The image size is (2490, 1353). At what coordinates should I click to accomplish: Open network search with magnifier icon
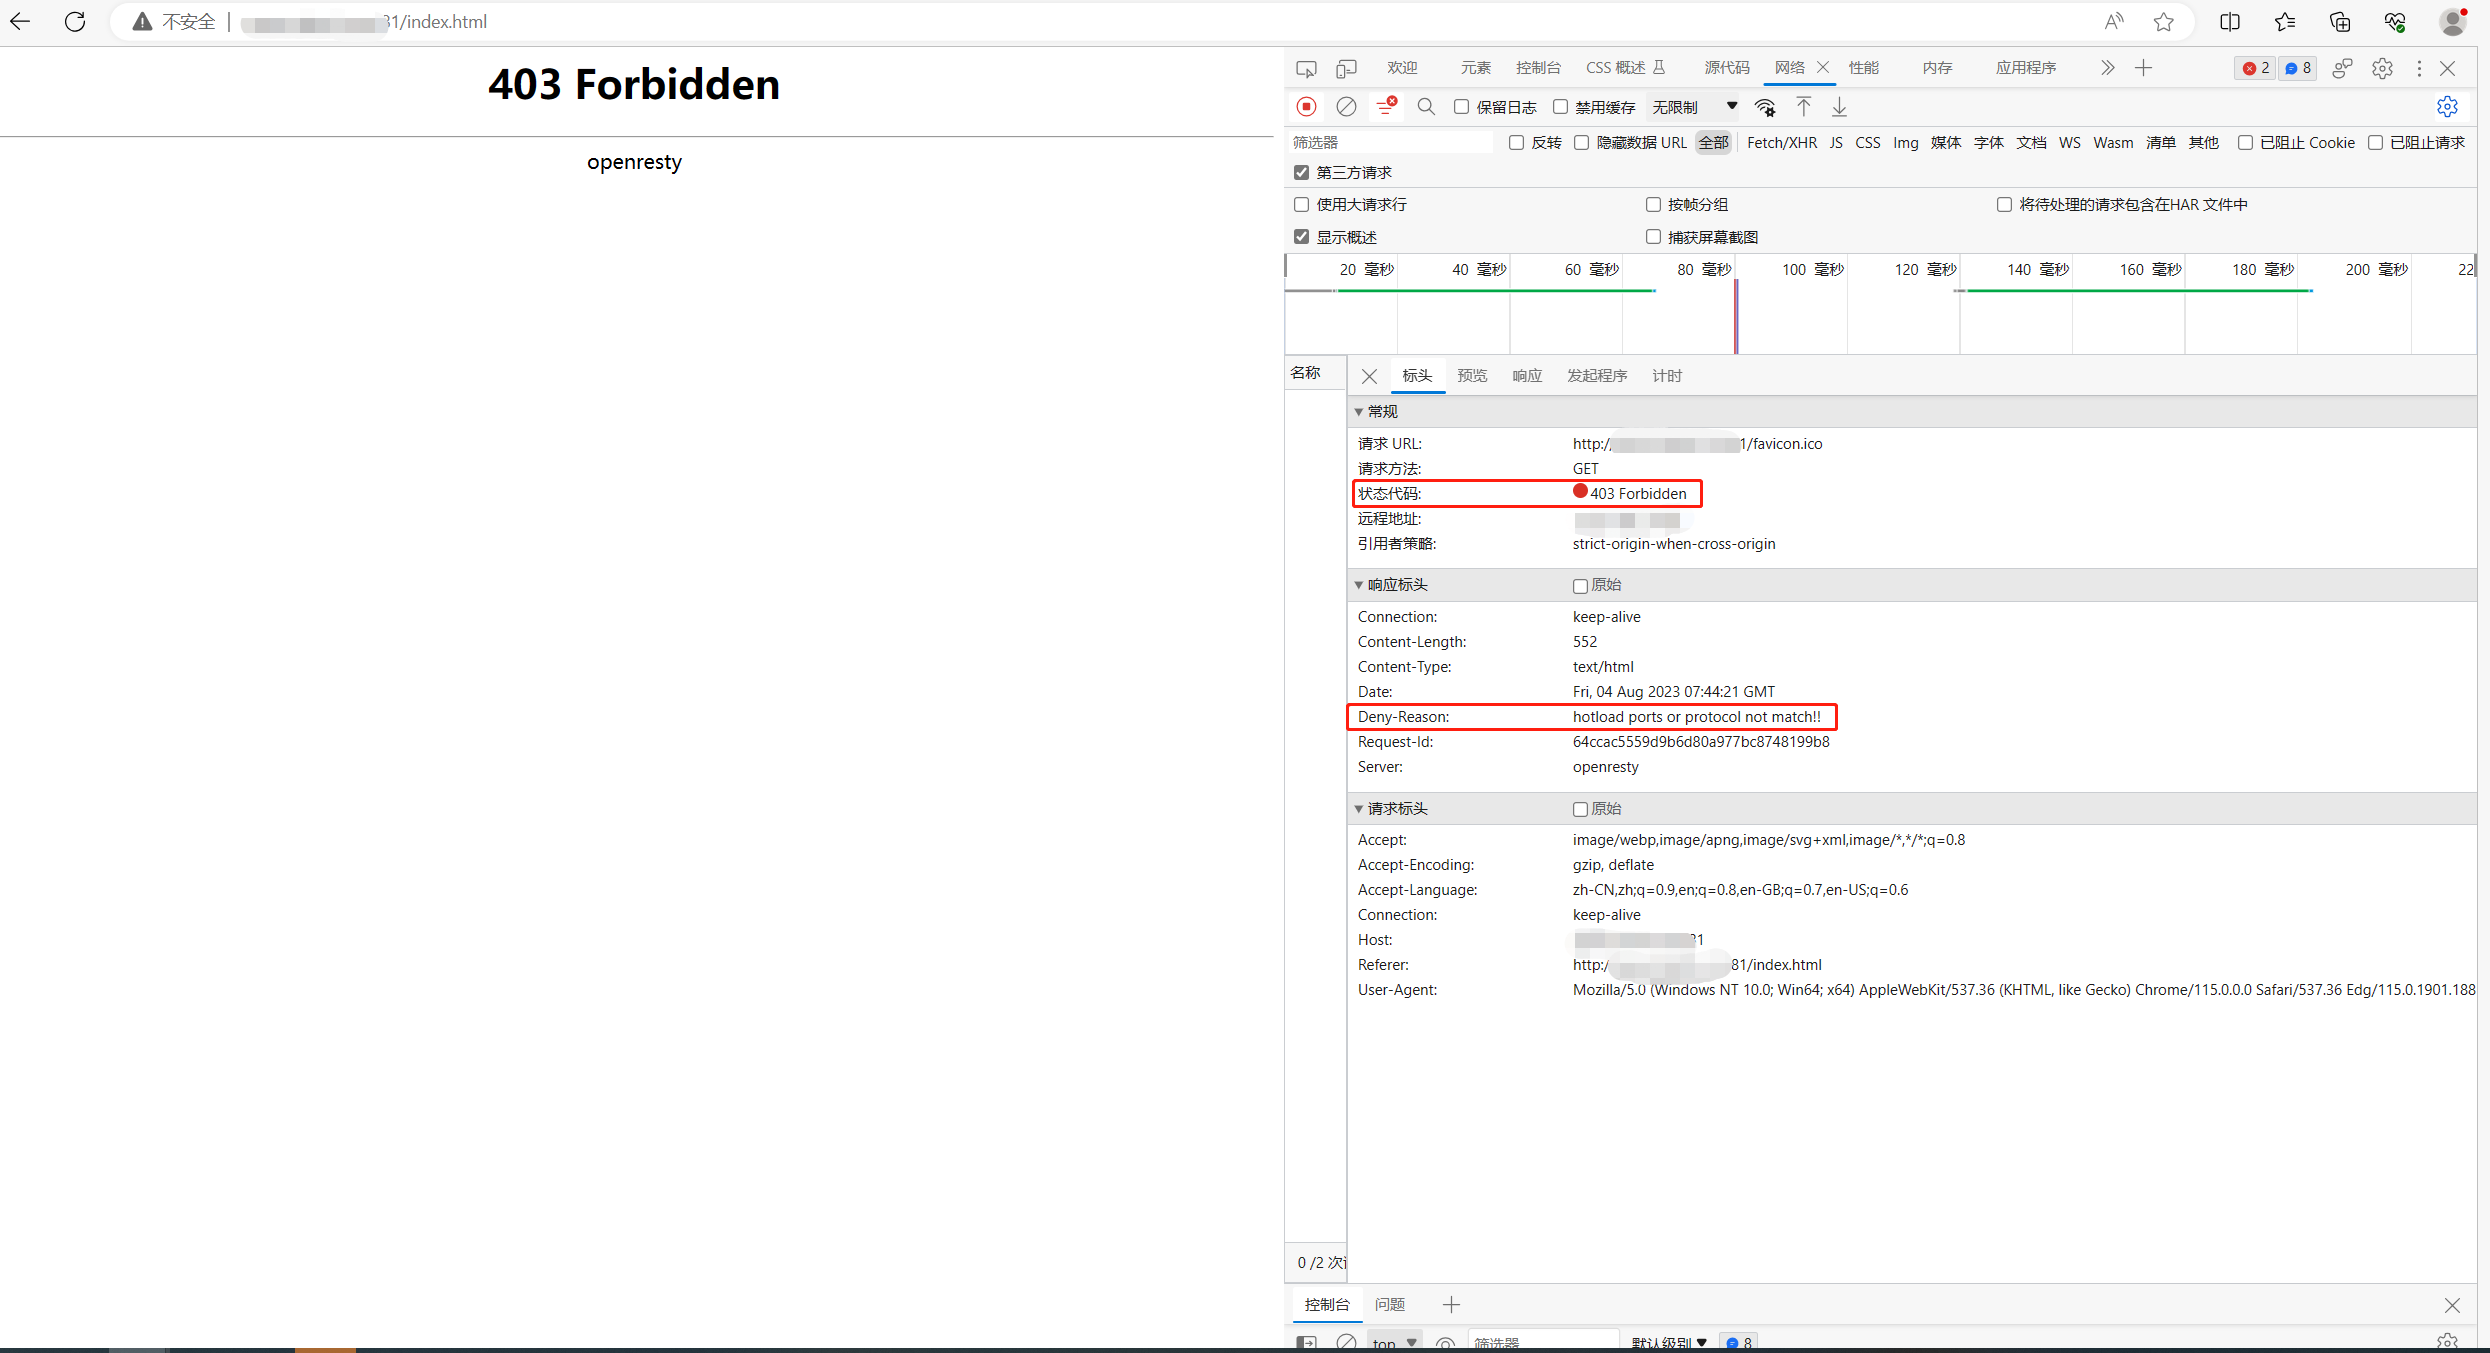[x=1426, y=106]
